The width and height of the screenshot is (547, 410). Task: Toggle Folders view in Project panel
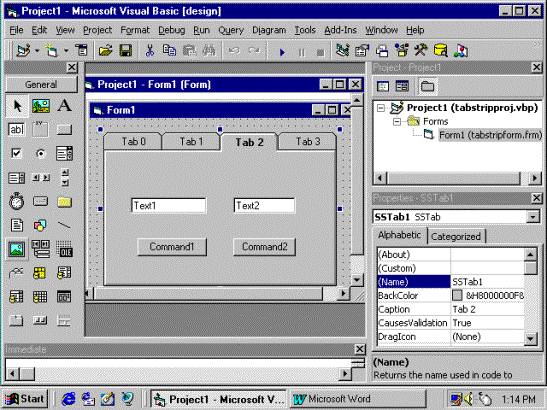pyautogui.click(x=427, y=86)
